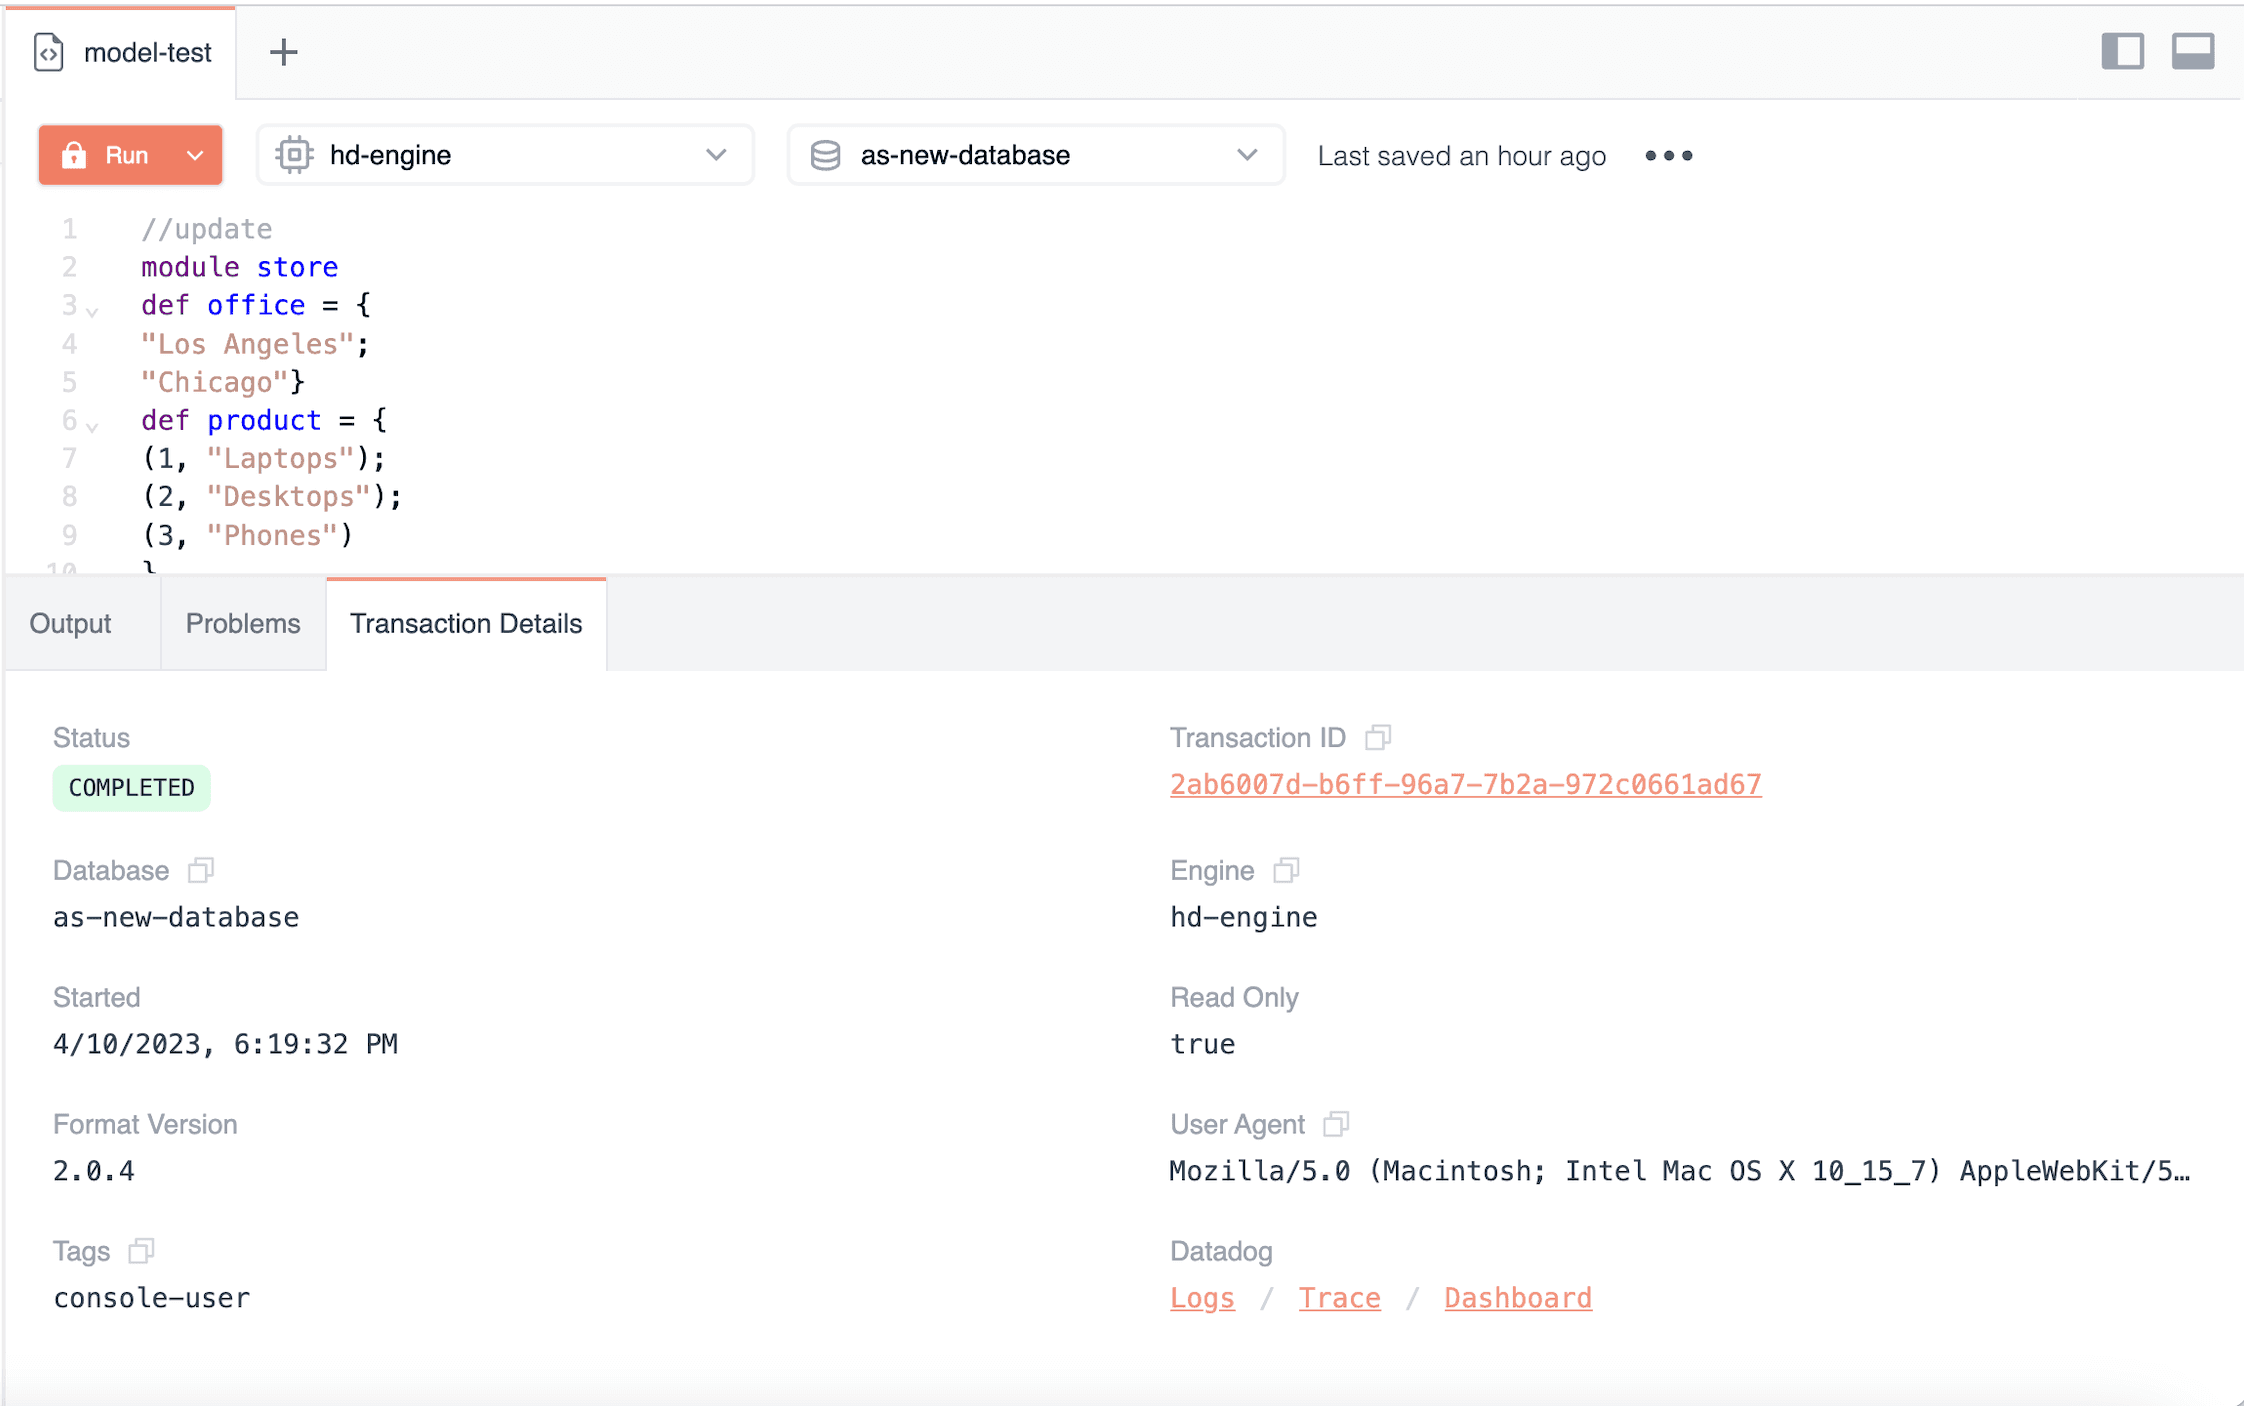Copy the User Agent string

[1336, 1124]
